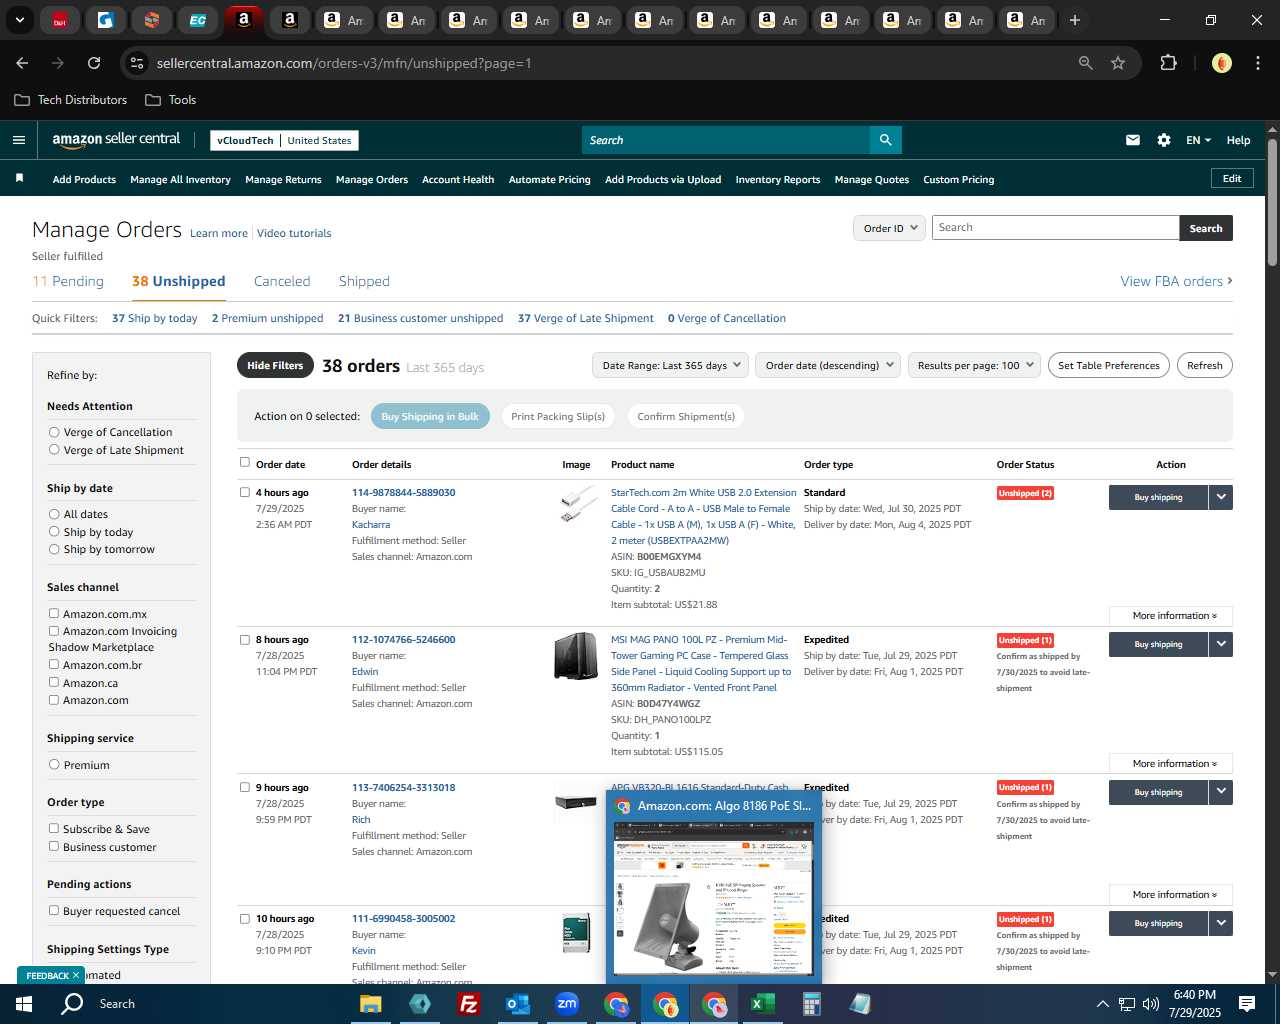The image size is (1280, 1024).
Task: View site information icon in address bar
Action: coord(137,63)
